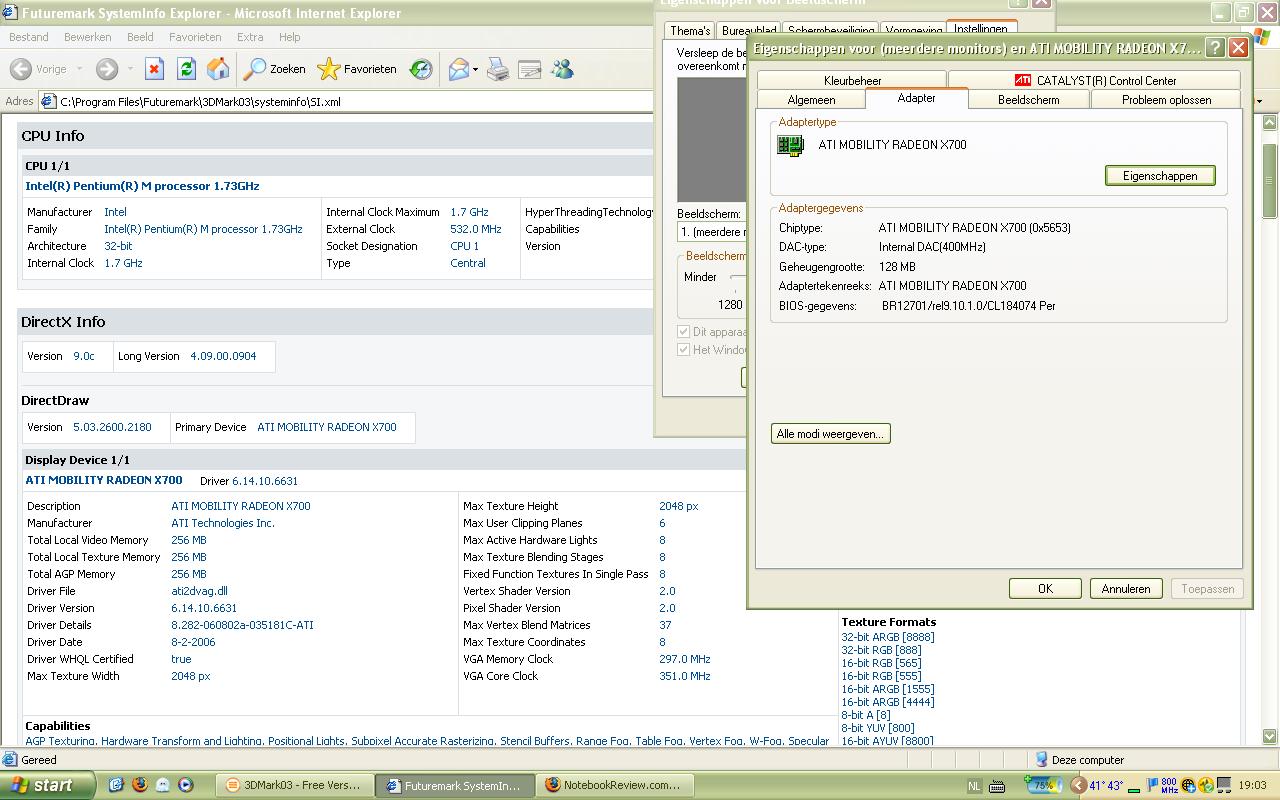This screenshot has width=1280, height=800.
Task: Click the Internet Explorer vertical scrollbar
Action: 1271,430
